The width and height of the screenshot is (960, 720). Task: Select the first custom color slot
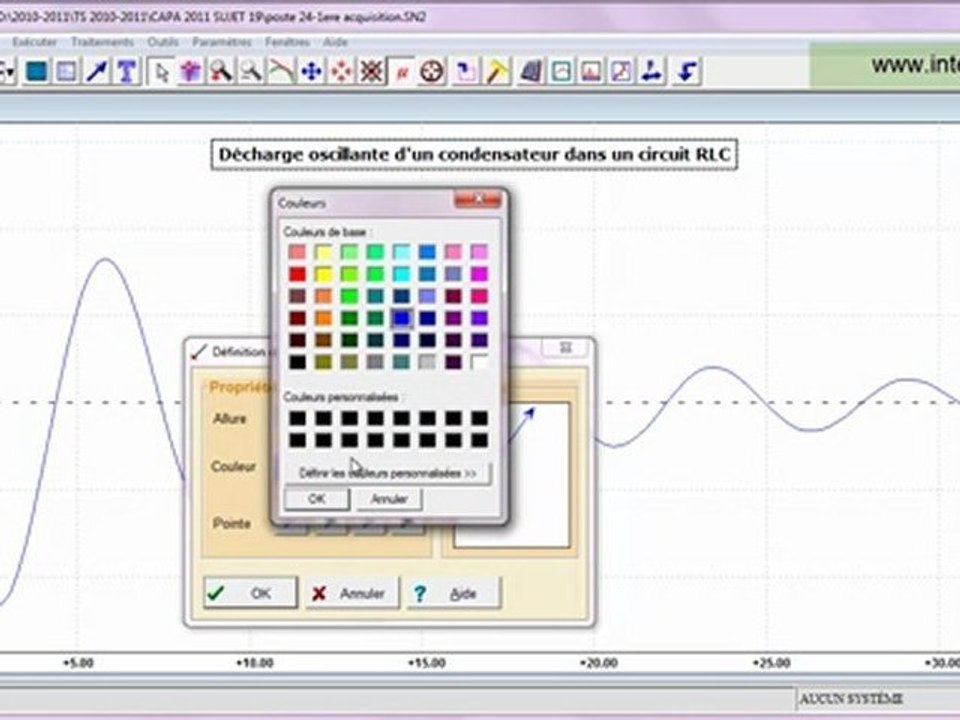click(297, 418)
